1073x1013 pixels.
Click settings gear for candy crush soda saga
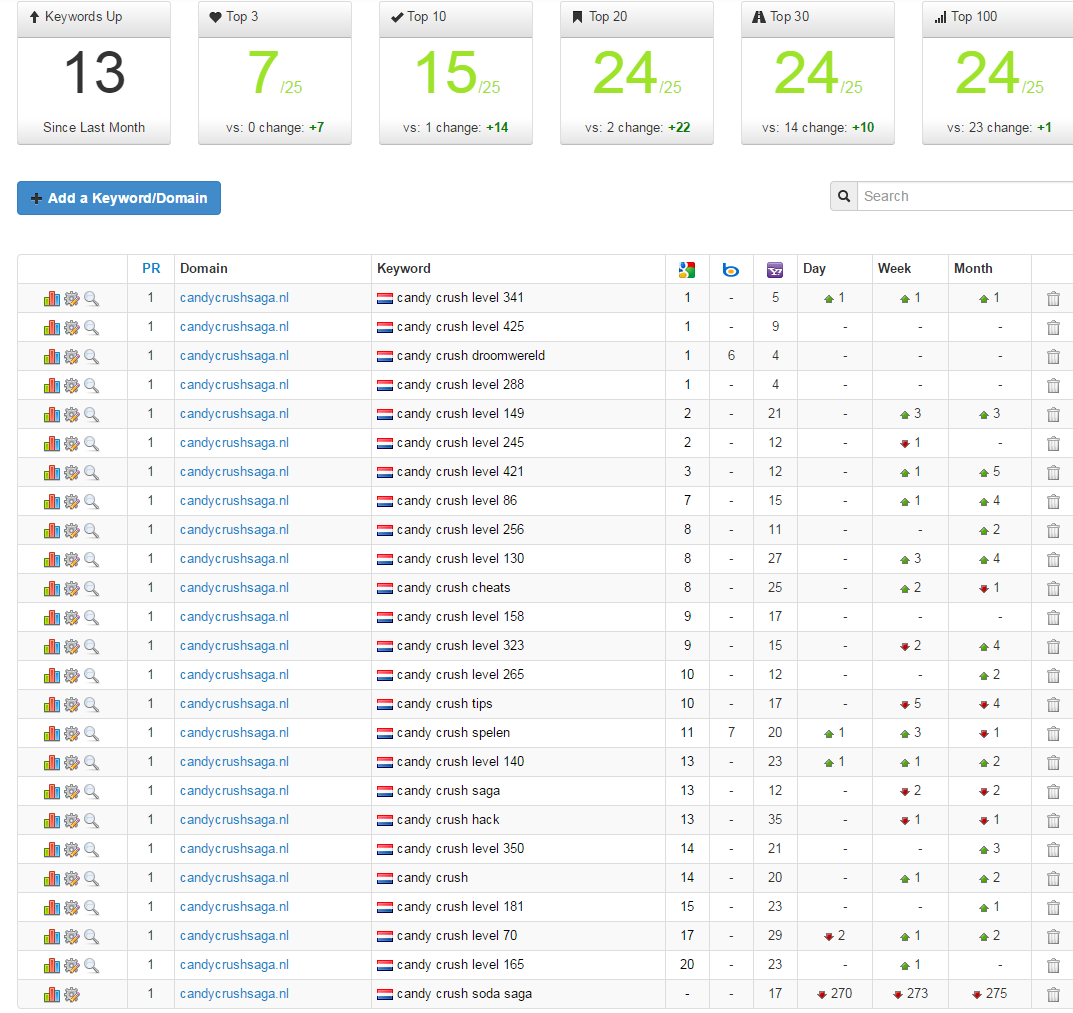[72, 995]
